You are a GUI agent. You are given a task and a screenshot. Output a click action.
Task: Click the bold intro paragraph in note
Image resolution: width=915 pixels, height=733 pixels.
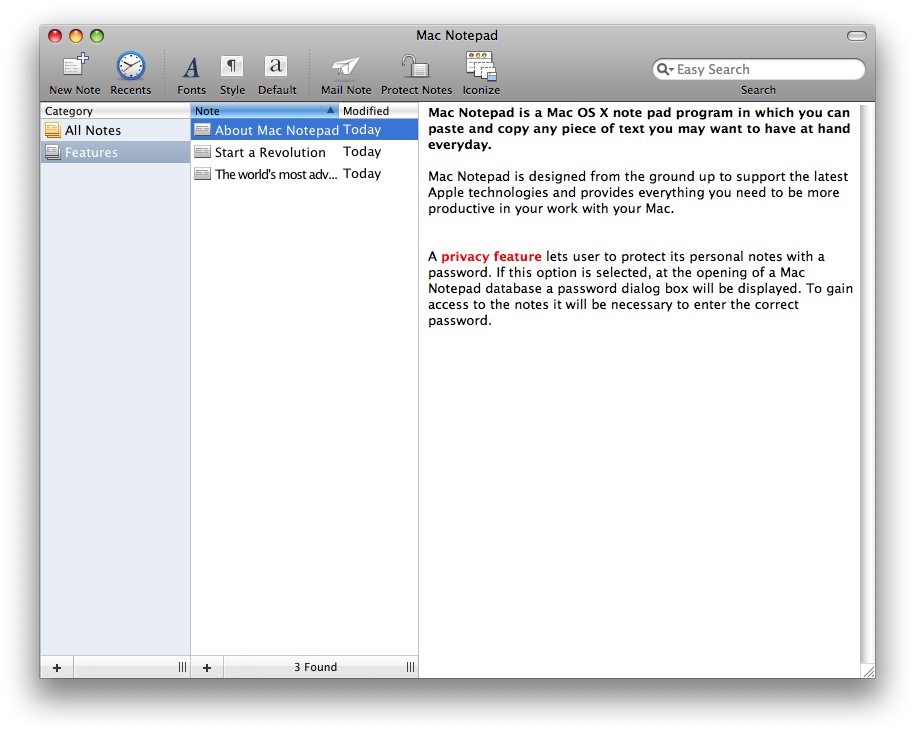click(639, 128)
